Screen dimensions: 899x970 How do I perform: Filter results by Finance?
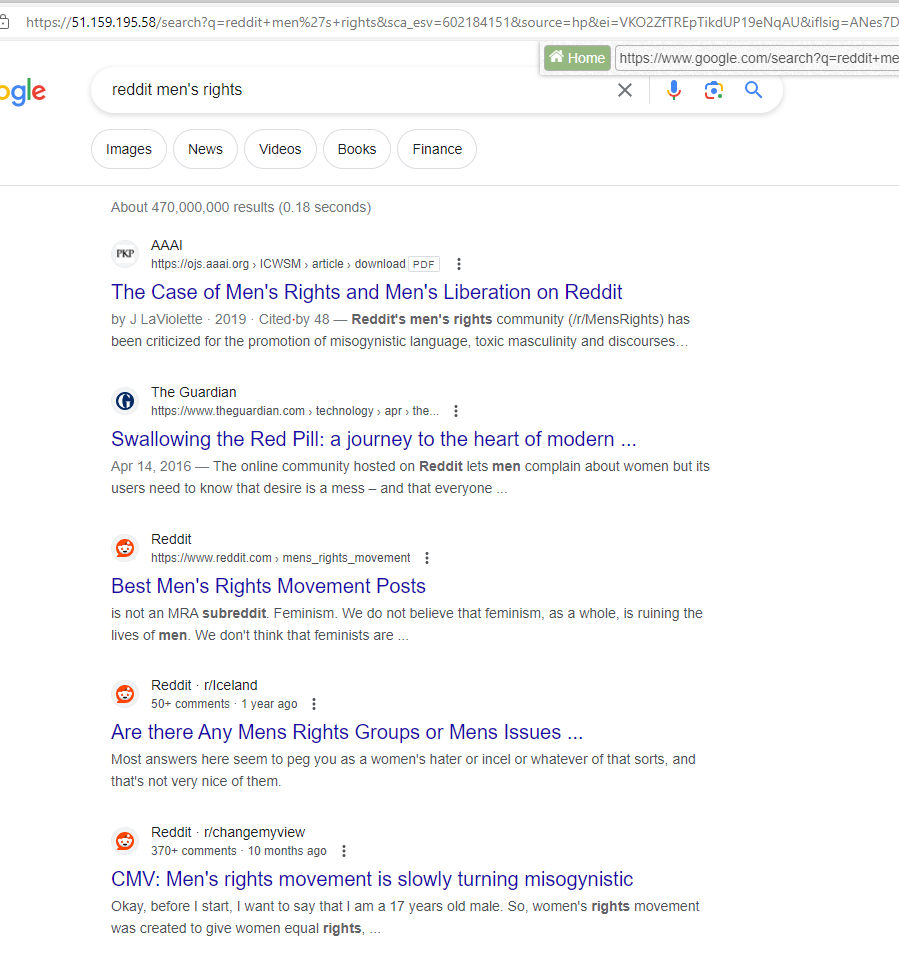point(437,149)
